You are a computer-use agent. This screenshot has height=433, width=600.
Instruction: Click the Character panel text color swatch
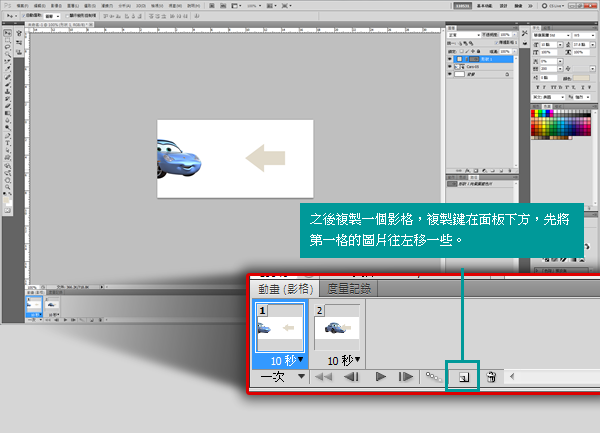581,78
